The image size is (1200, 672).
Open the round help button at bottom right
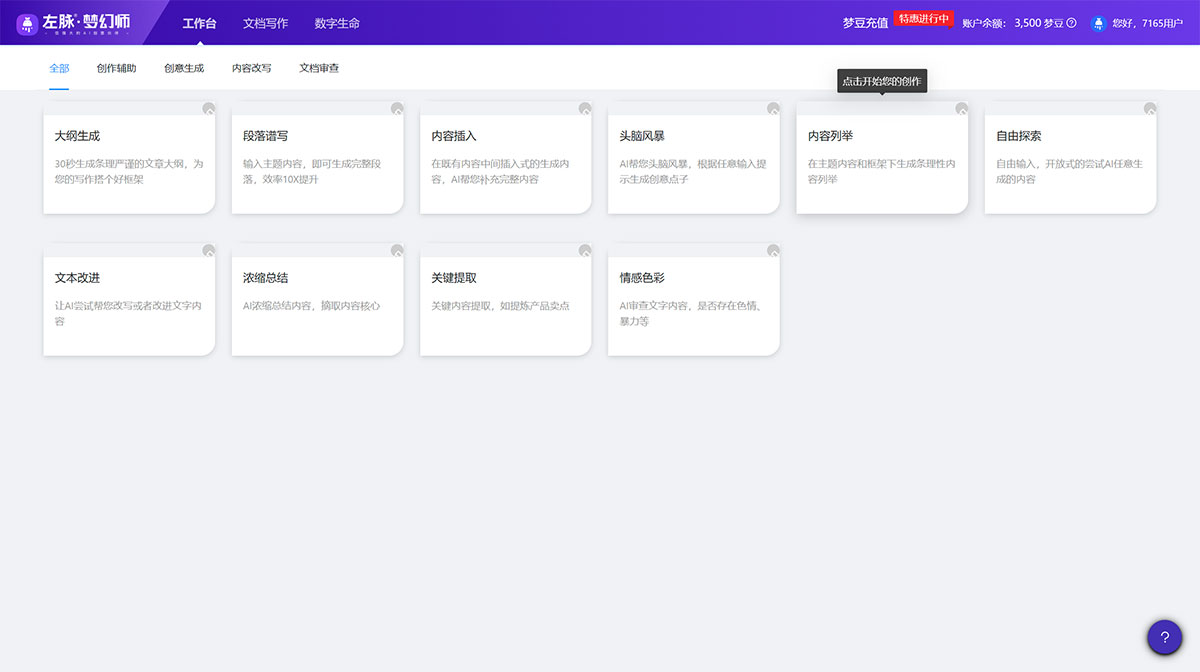pyautogui.click(x=1164, y=637)
